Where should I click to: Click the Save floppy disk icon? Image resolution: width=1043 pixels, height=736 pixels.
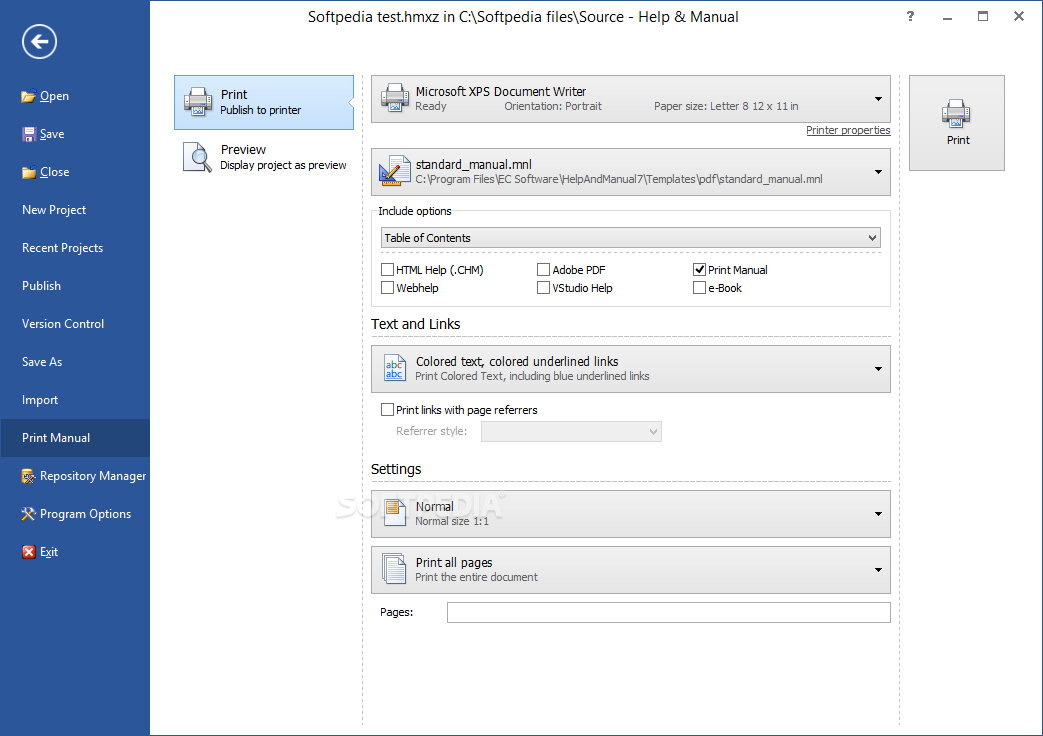point(29,134)
